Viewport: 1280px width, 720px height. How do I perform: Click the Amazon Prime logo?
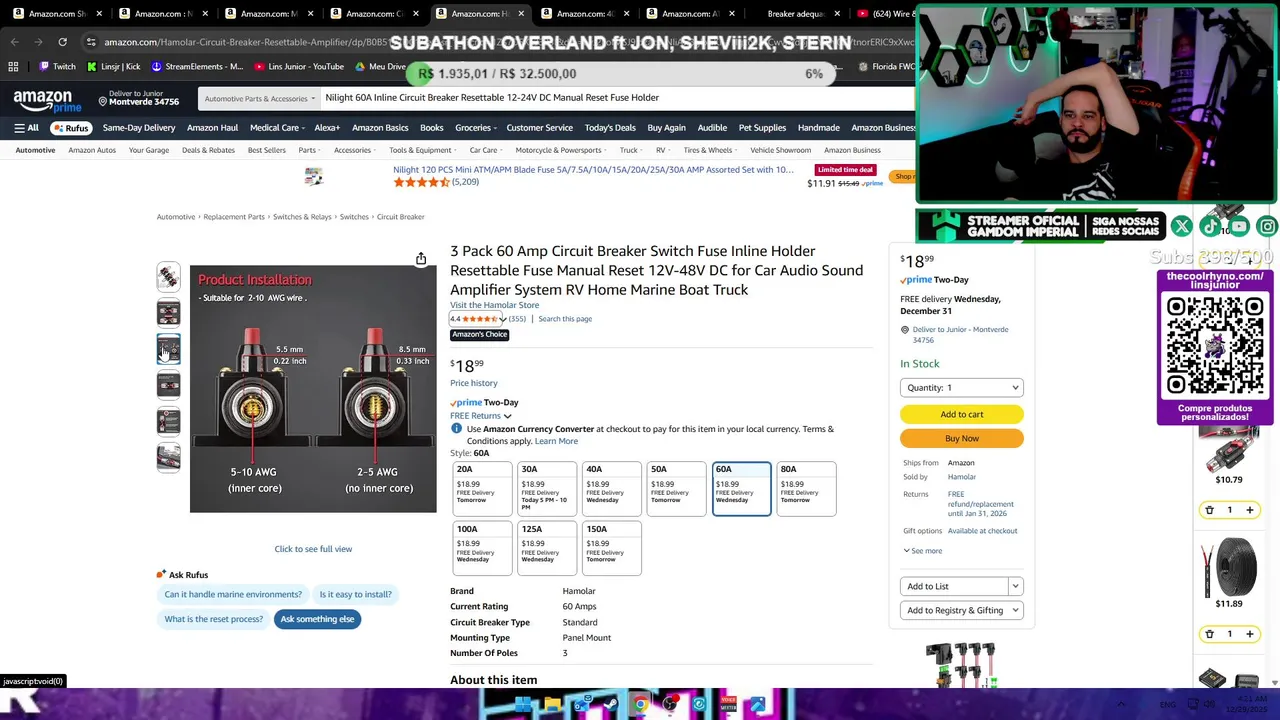pos(48,100)
